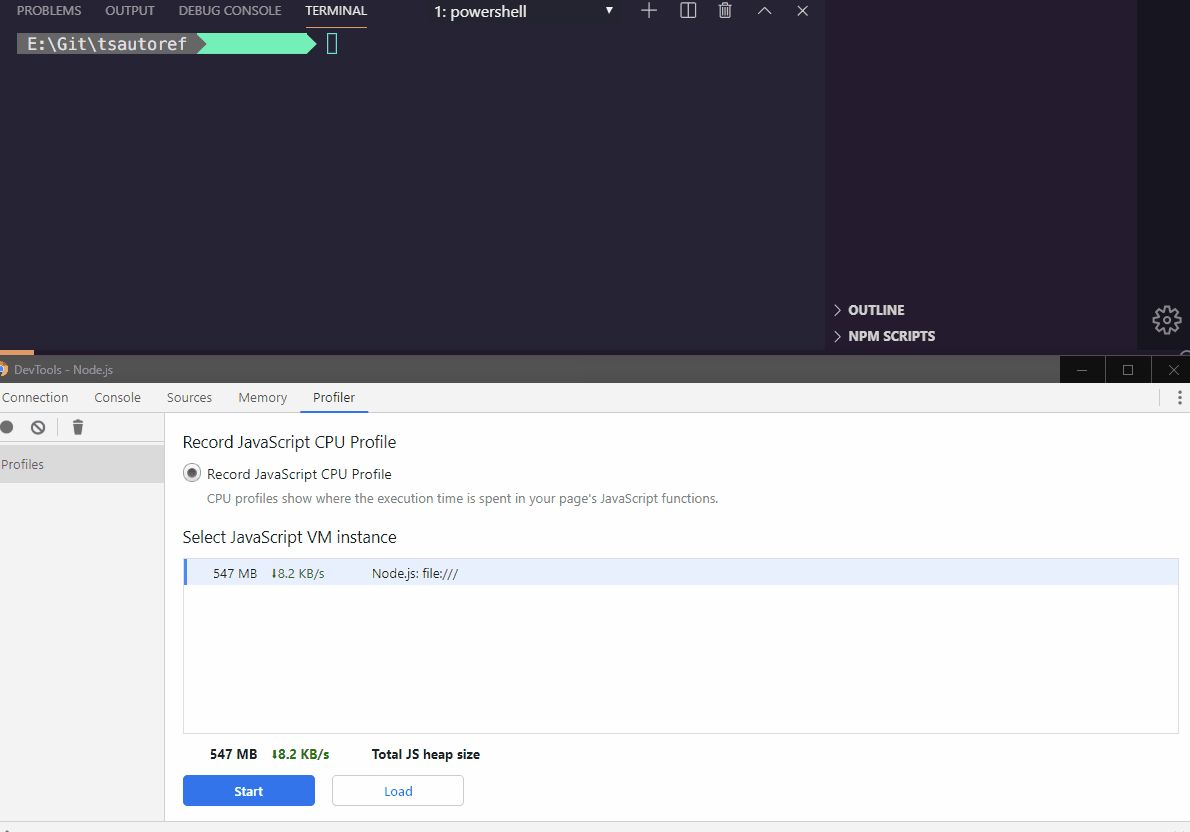Select DevTools Profiler tab
The height and width of the screenshot is (832, 1190).
click(334, 397)
